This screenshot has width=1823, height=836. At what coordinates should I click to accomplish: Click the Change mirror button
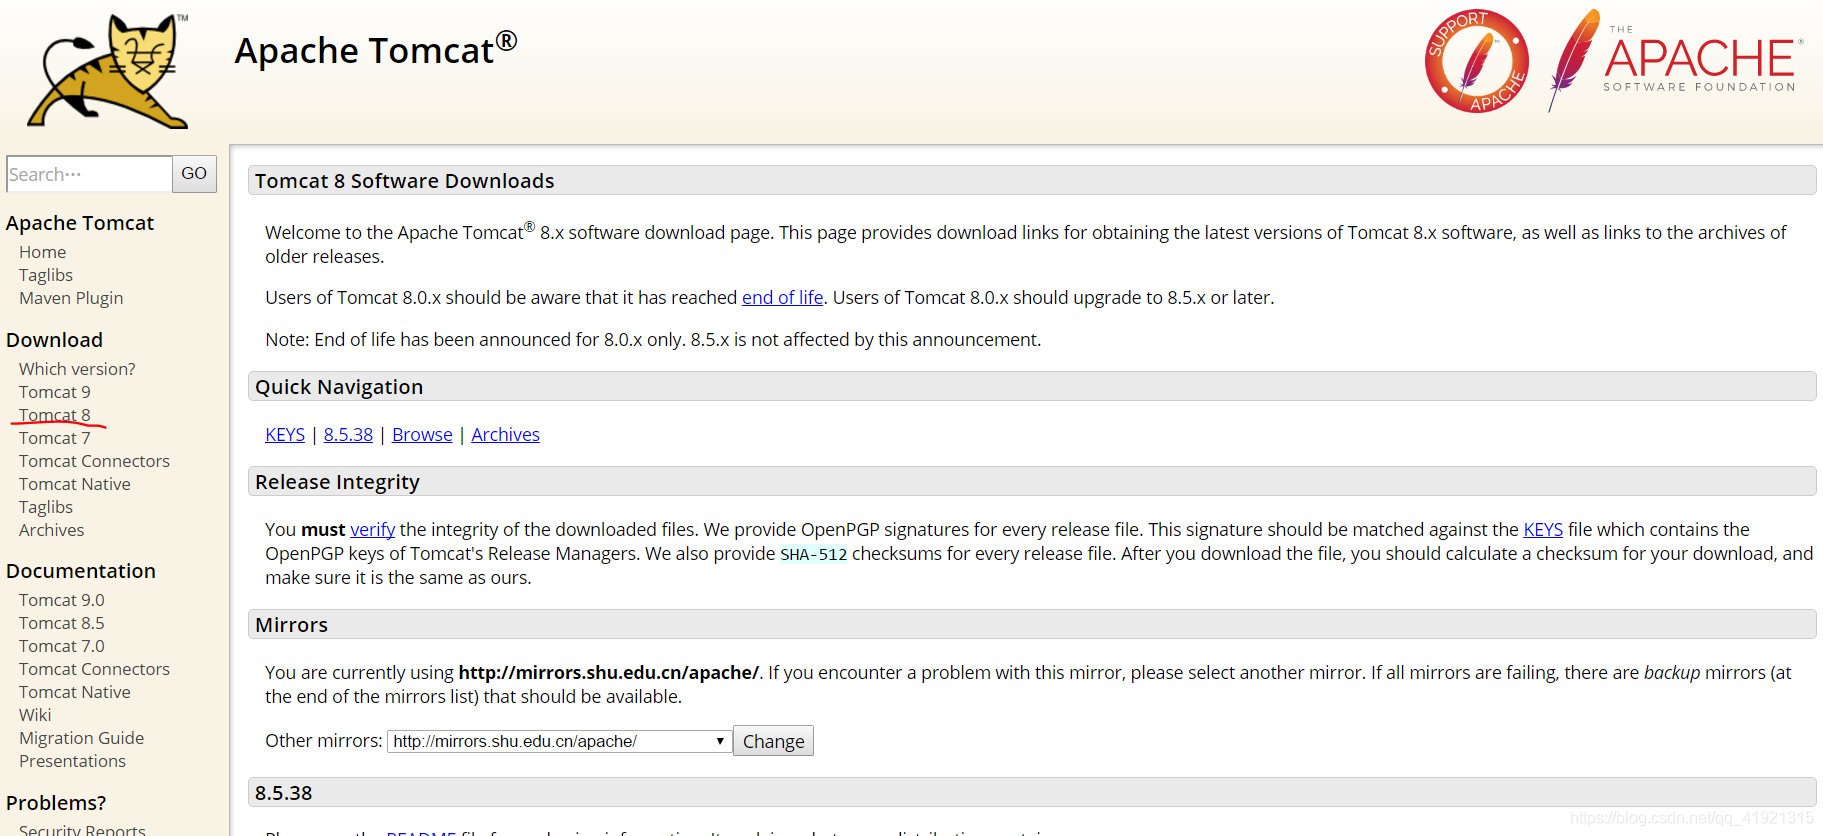tap(773, 741)
